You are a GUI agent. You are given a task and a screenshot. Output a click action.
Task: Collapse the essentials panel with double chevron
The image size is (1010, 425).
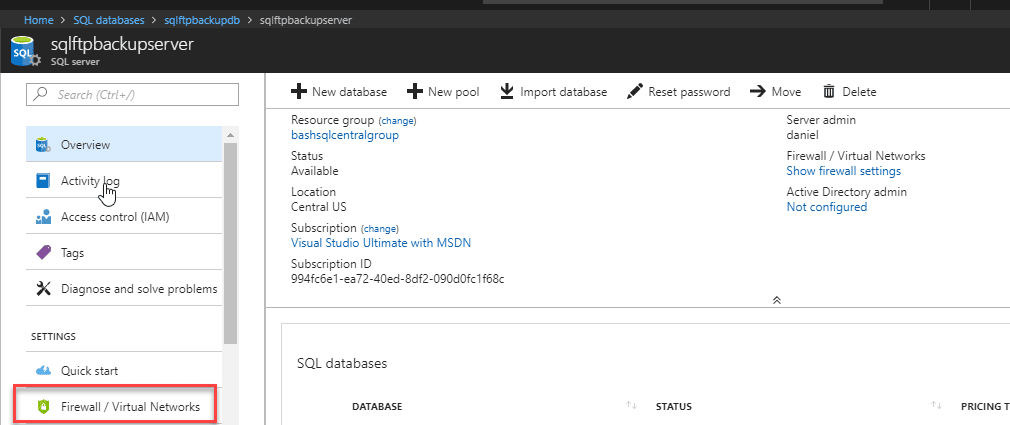coord(777,300)
